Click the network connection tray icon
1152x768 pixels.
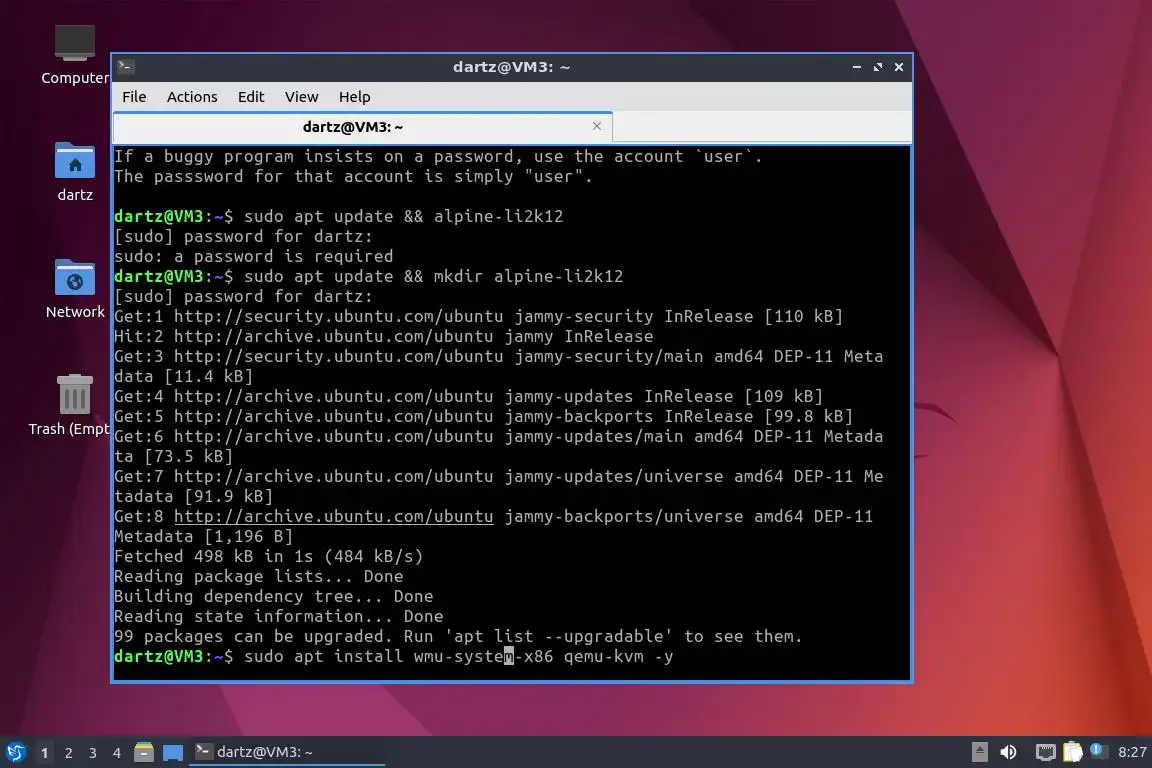(x=1045, y=752)
